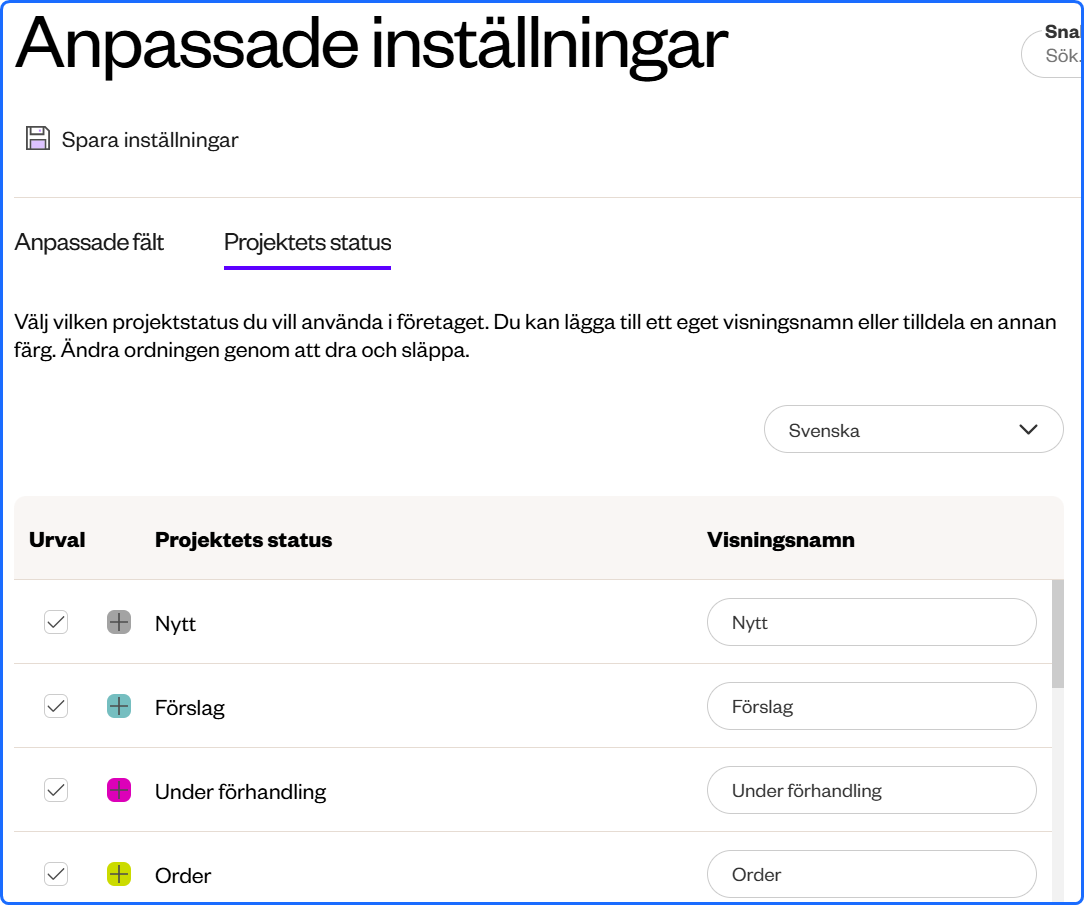Image resolution: width=1084 pixels, height=905 pixels.
Task: Switch to the Anpassade fält tab
Action: point(89,242)
